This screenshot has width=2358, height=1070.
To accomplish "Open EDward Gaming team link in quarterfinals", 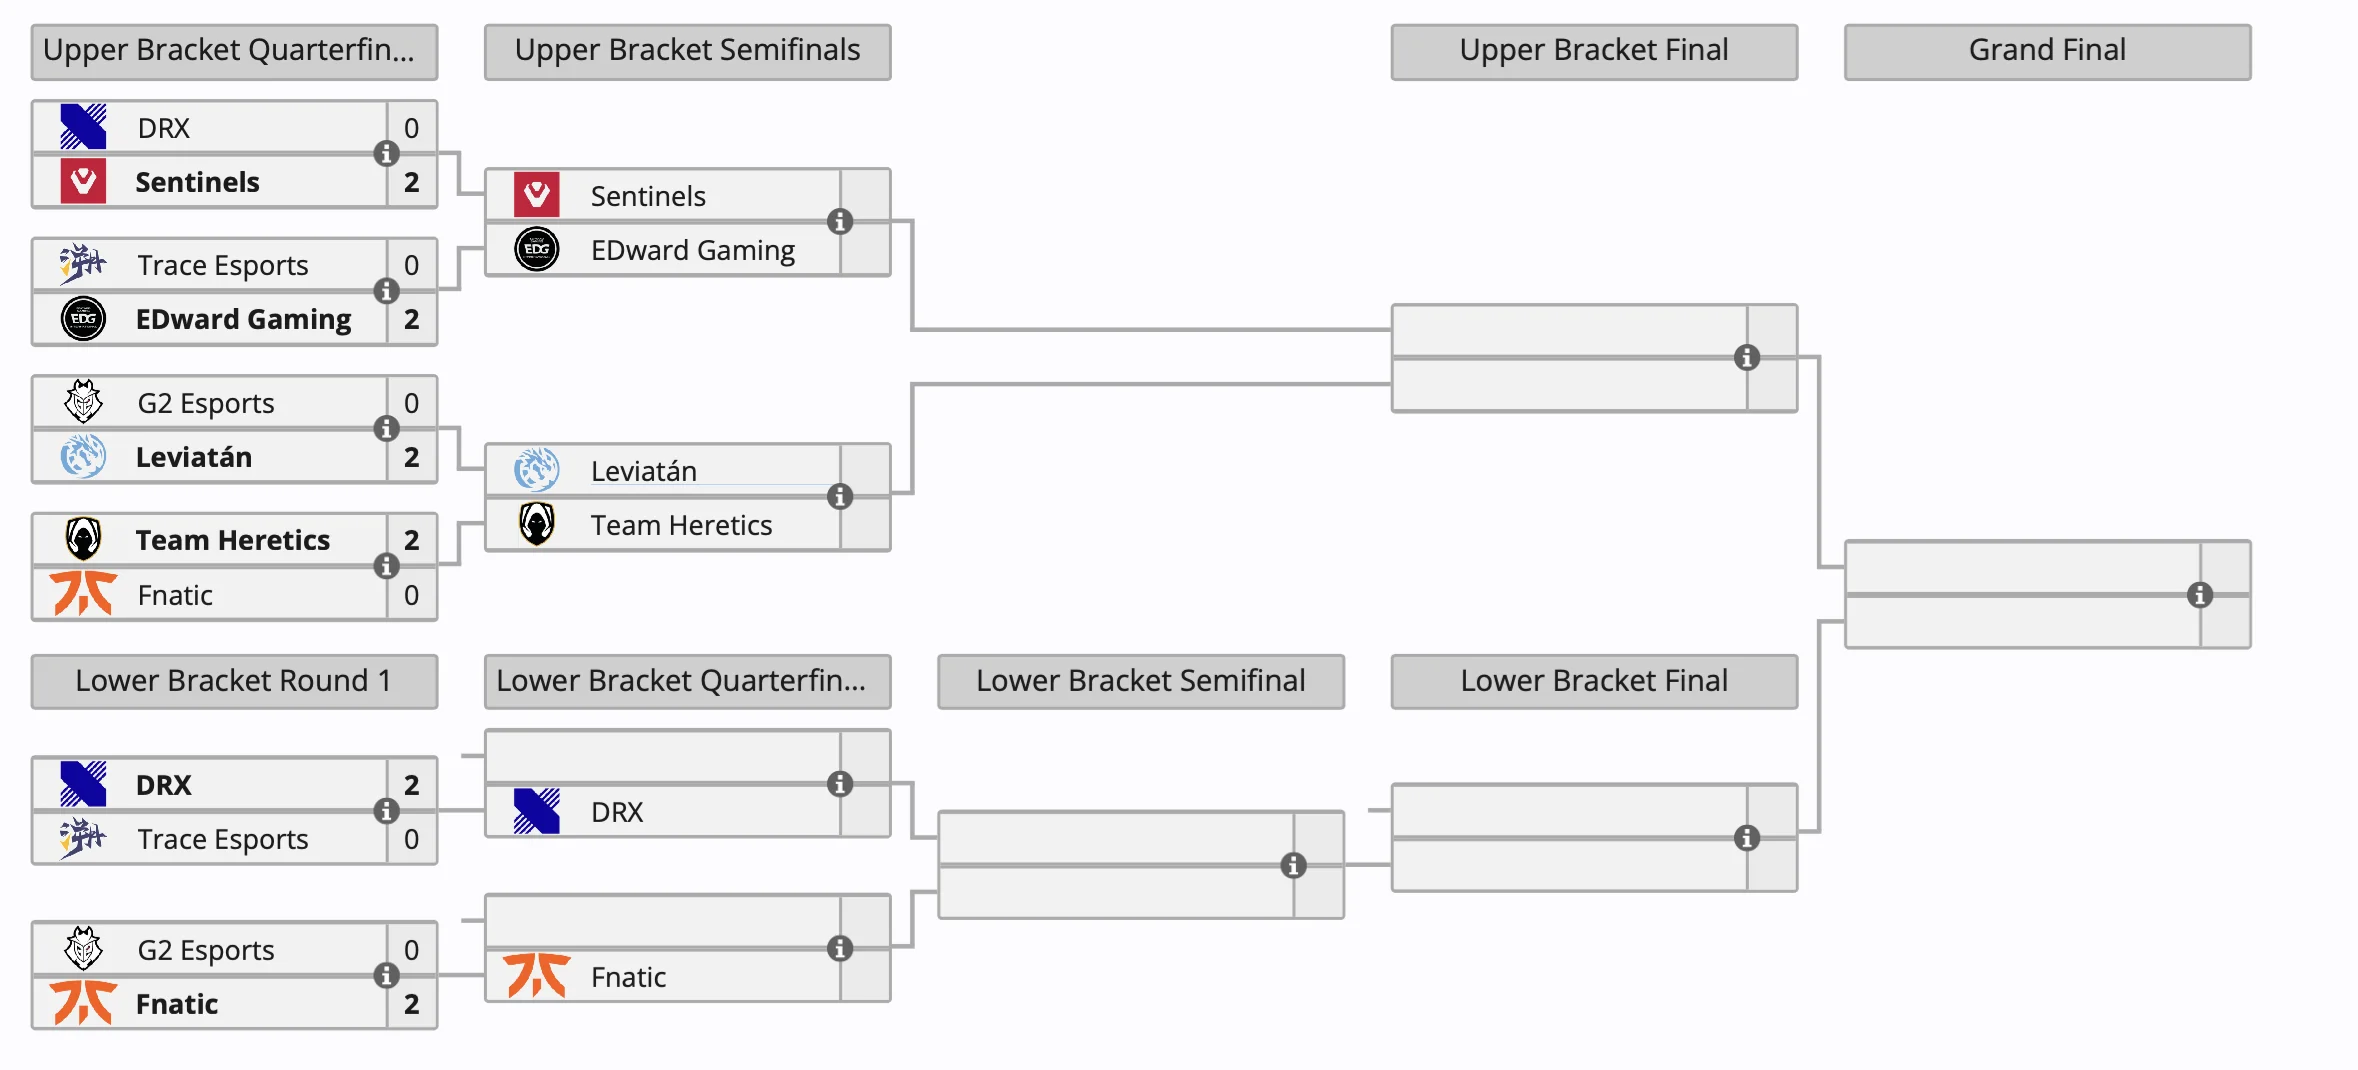I will [243, 319].
